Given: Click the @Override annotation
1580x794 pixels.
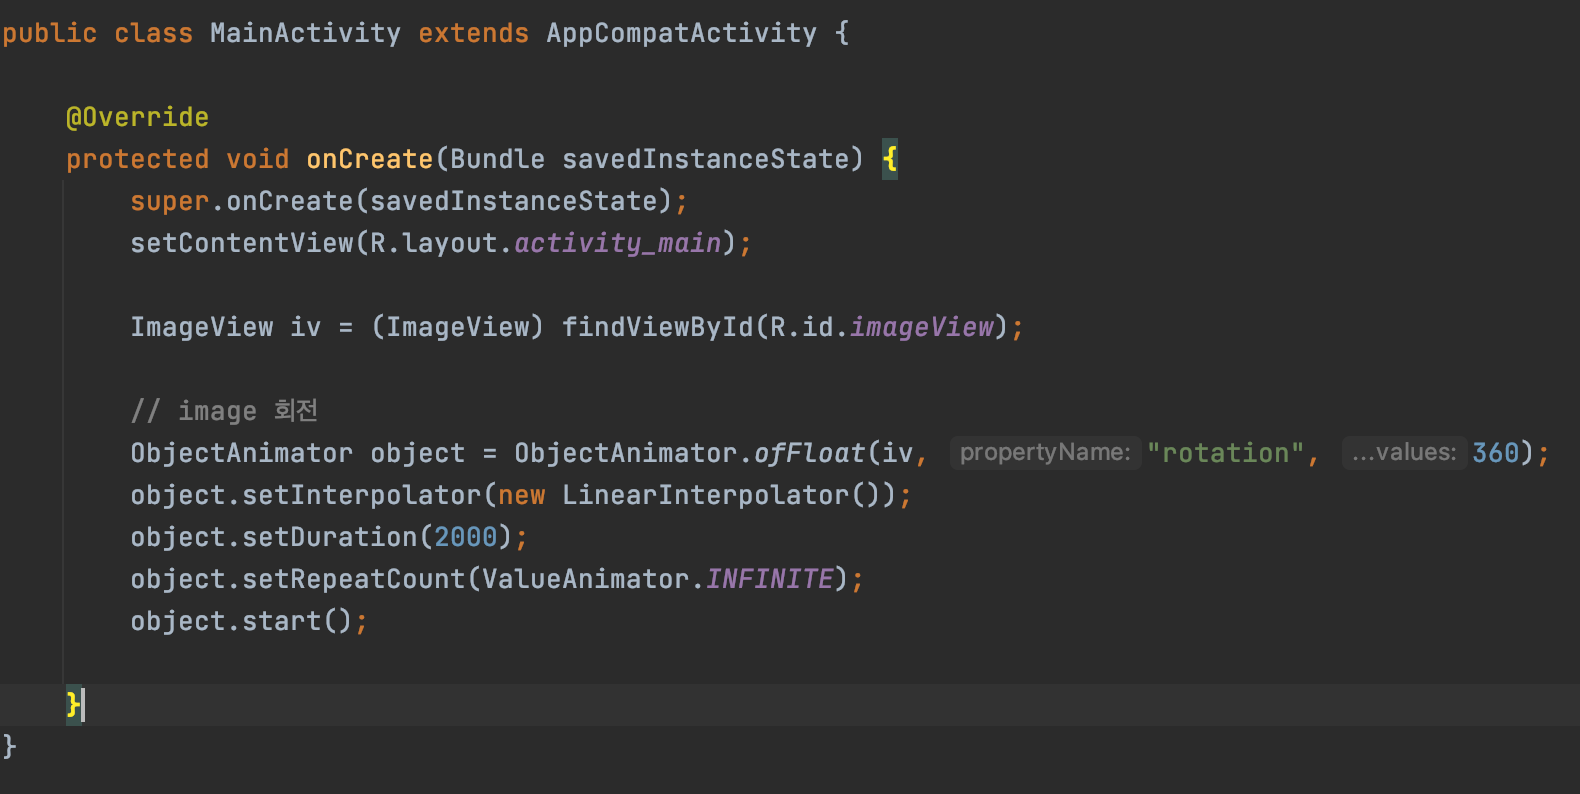Looking at the screenshot, I should 137,117.
